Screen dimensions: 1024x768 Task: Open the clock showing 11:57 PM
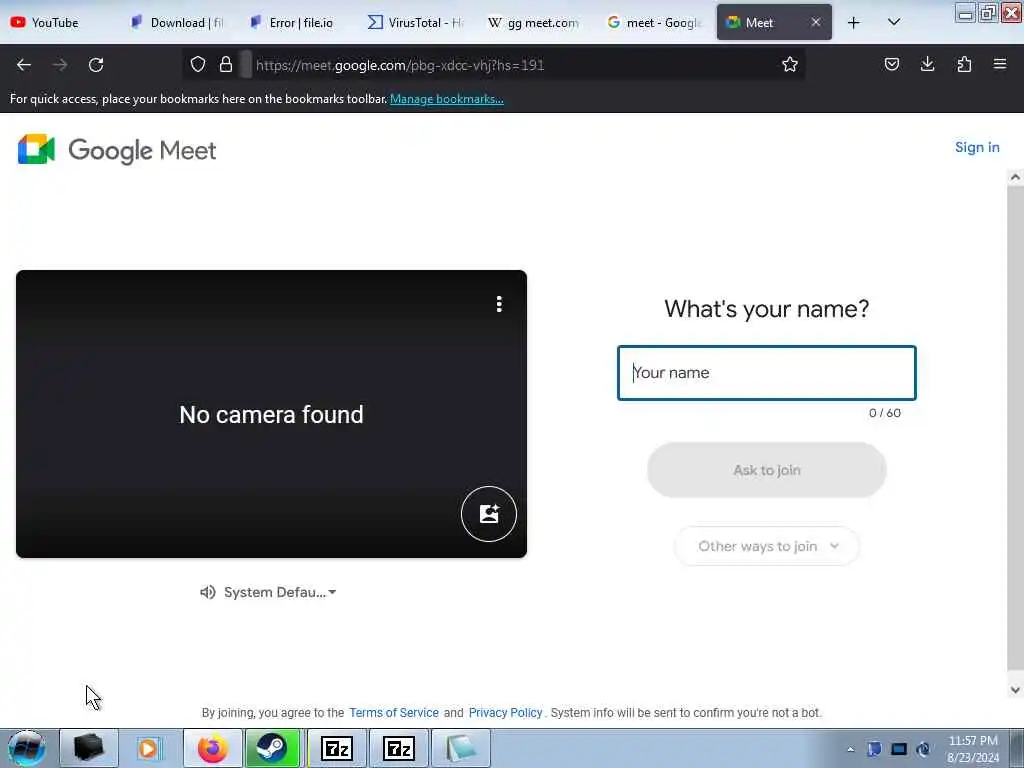coord(972,748)
